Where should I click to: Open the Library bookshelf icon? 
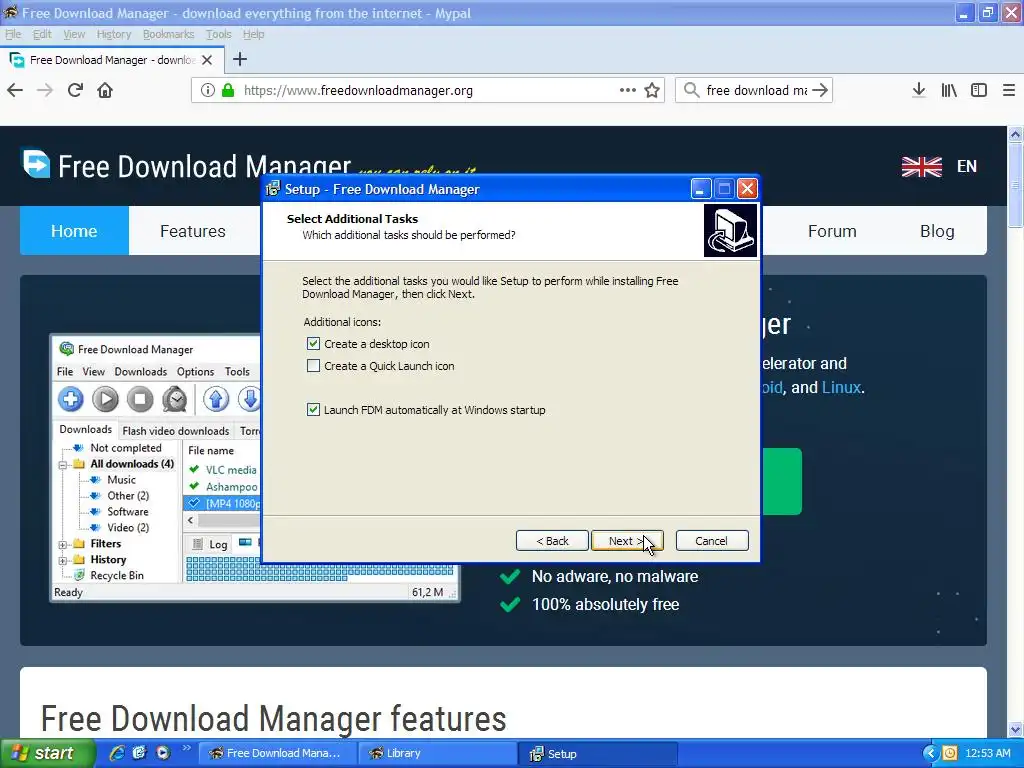tap(949, 90)
